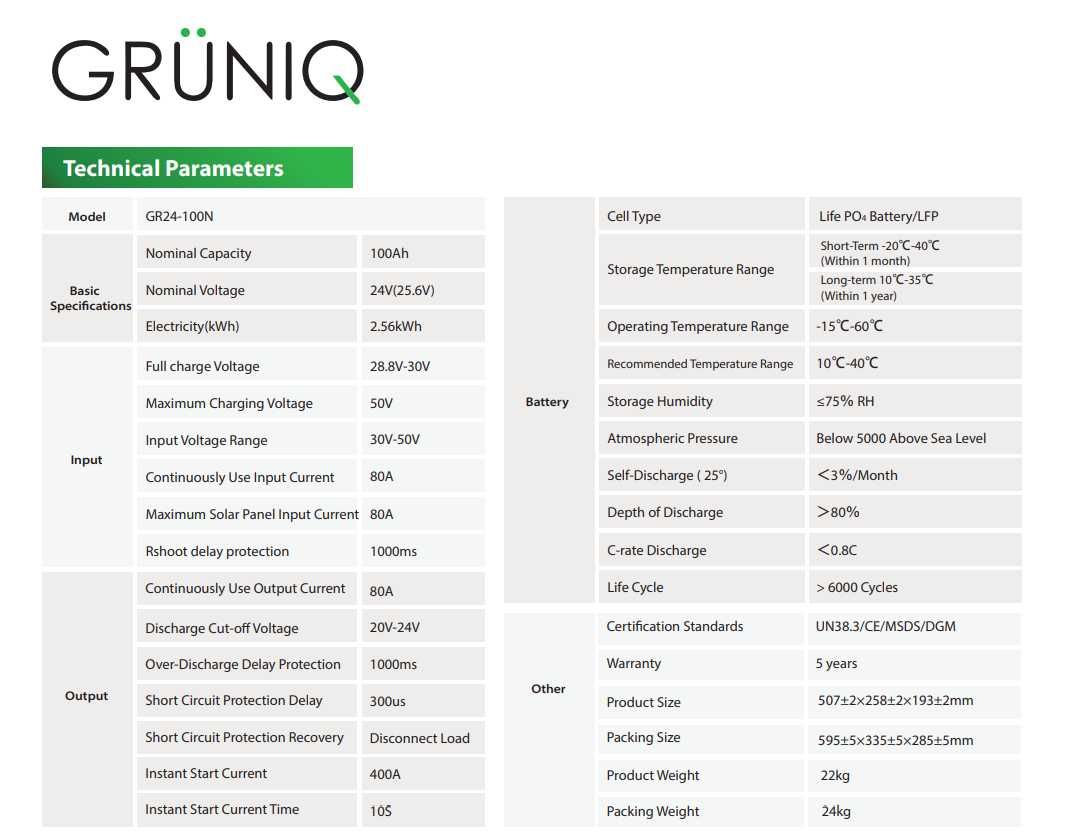
Task: Click Continuously Use Output Current label
Action: click(245, 588)
